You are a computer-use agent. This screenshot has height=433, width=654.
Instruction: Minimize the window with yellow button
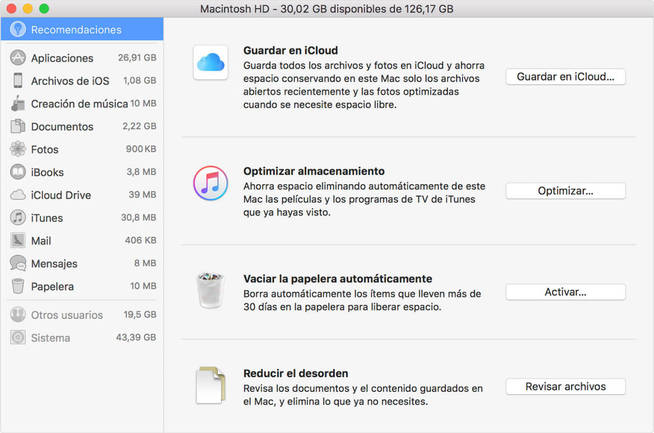click(28, 8)
